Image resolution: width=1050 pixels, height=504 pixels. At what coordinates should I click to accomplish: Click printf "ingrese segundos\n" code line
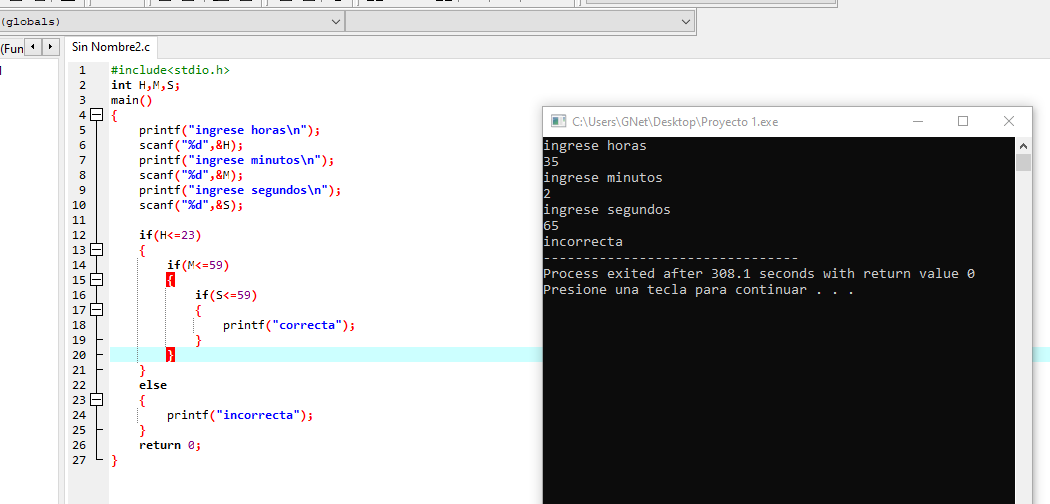(240, 190)
